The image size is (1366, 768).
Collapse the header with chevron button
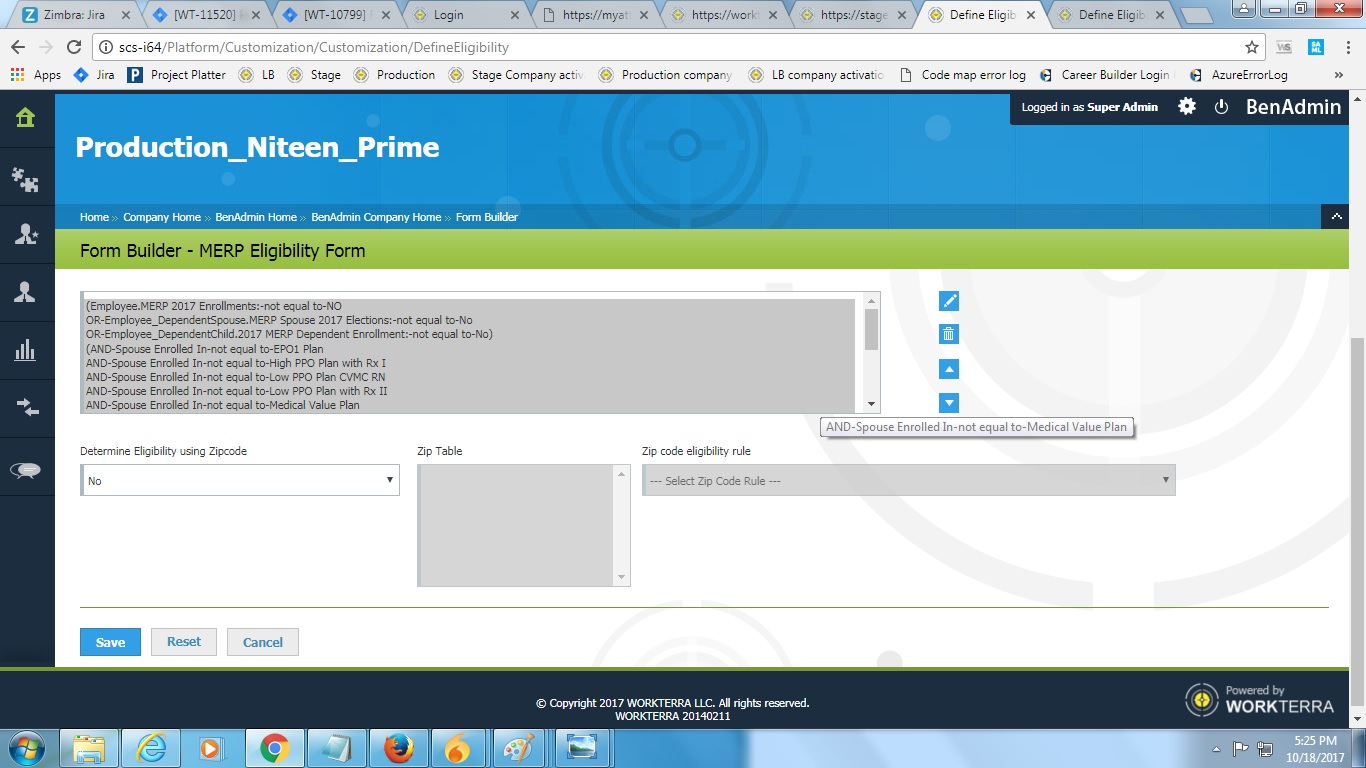1336,216
